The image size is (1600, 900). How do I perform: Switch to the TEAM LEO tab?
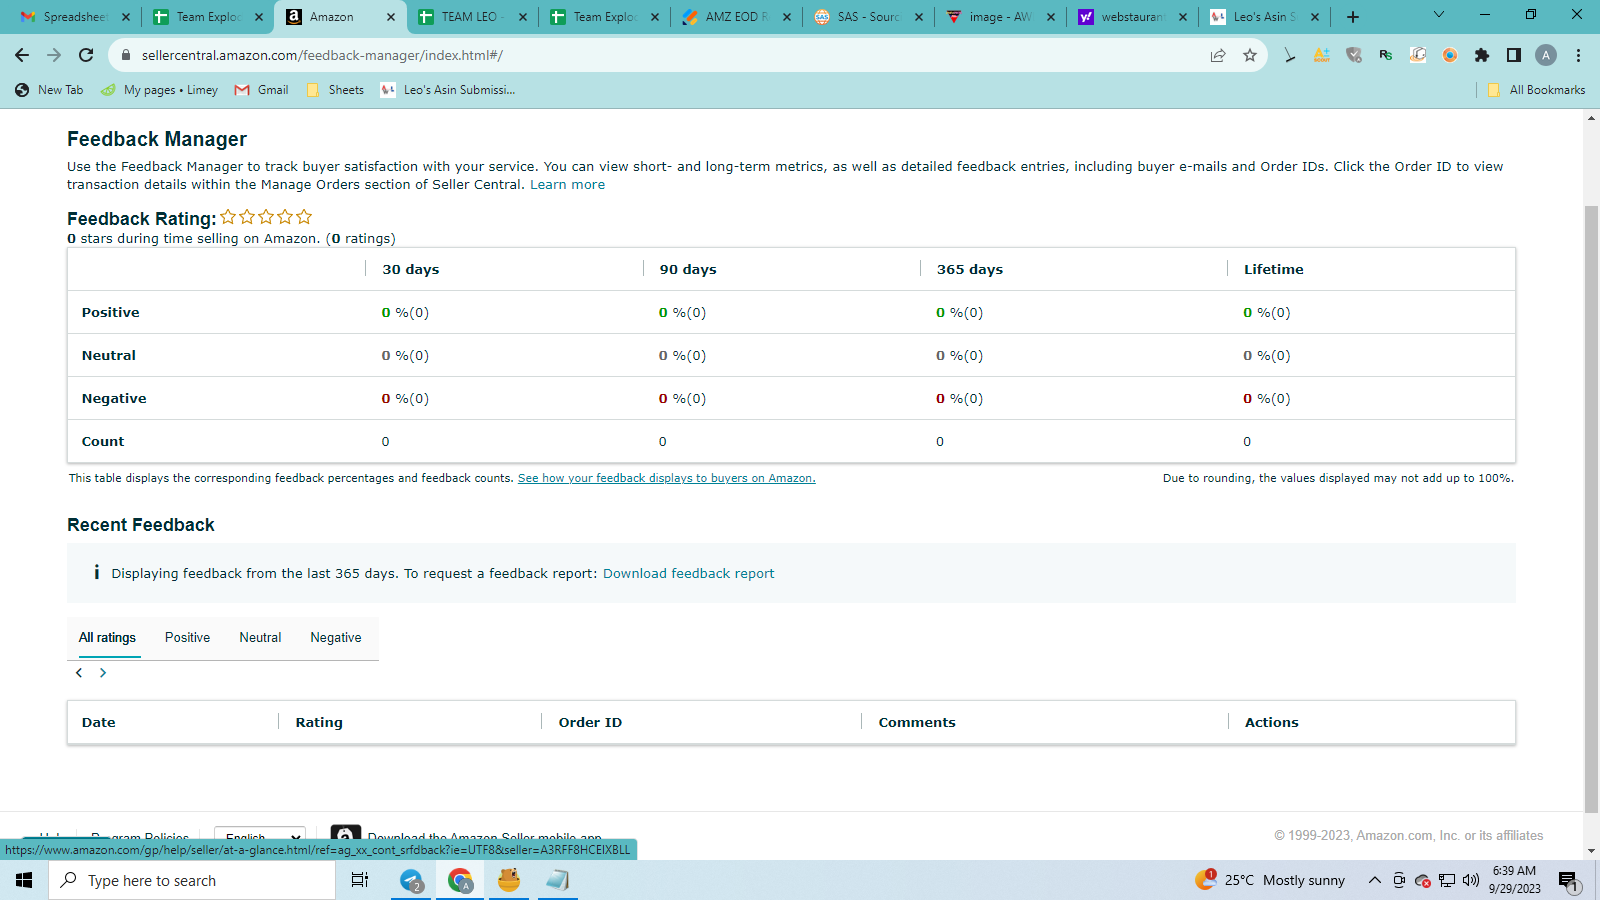[472, 17]
